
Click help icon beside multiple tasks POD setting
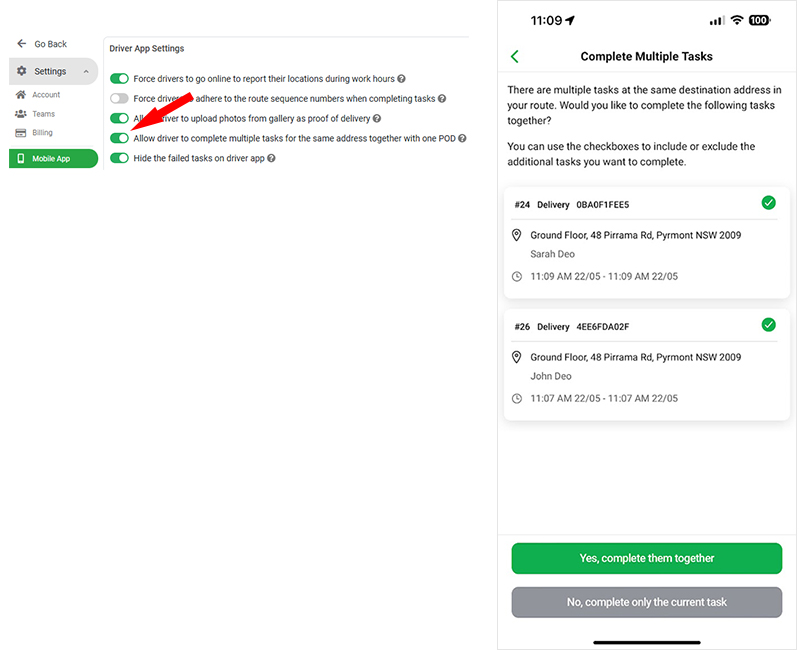pyautogui.click(x=463, y=138)
